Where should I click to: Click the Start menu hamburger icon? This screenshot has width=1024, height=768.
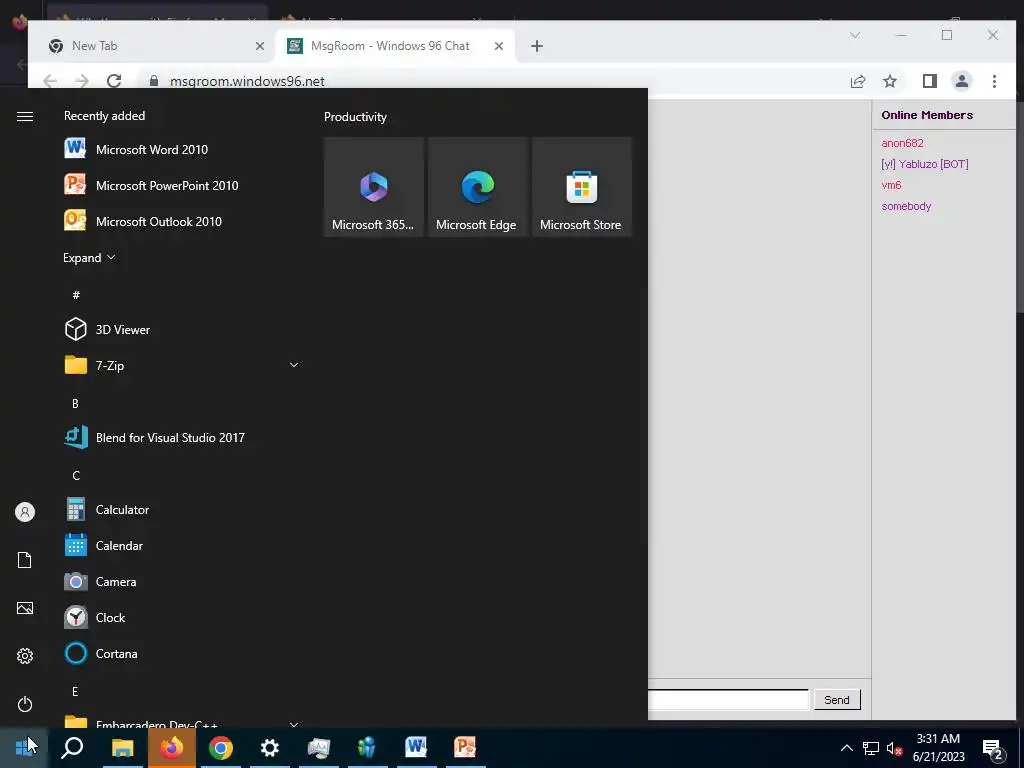point(25,116)
